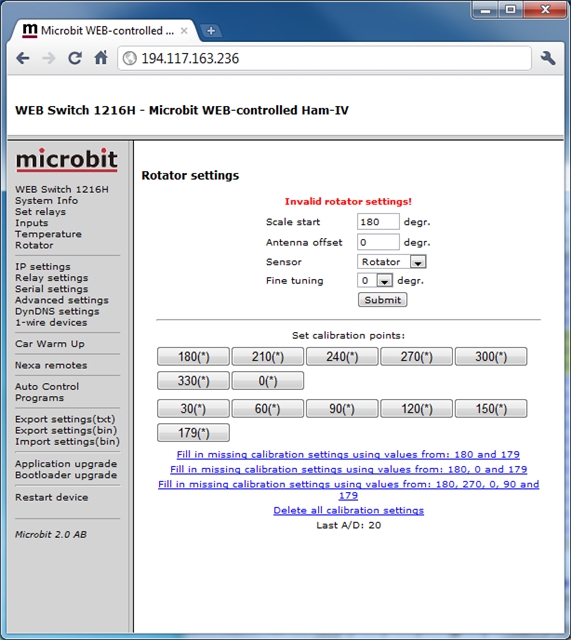Set calibration point 210(*)

268,356
